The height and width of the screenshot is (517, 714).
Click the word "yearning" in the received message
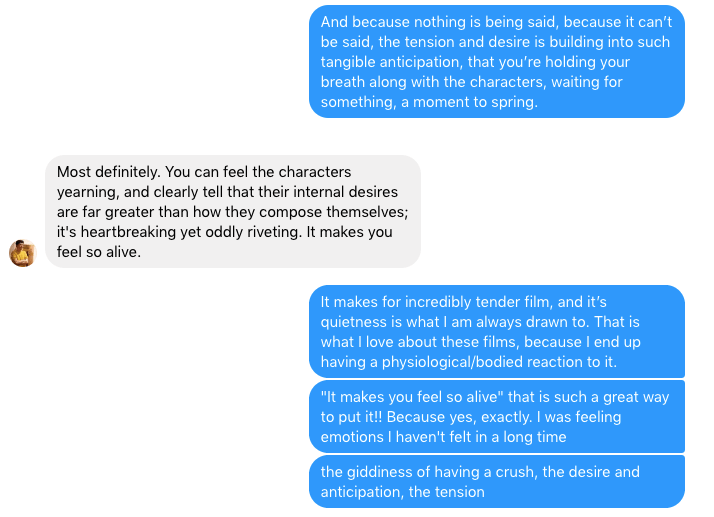point(87,191)
